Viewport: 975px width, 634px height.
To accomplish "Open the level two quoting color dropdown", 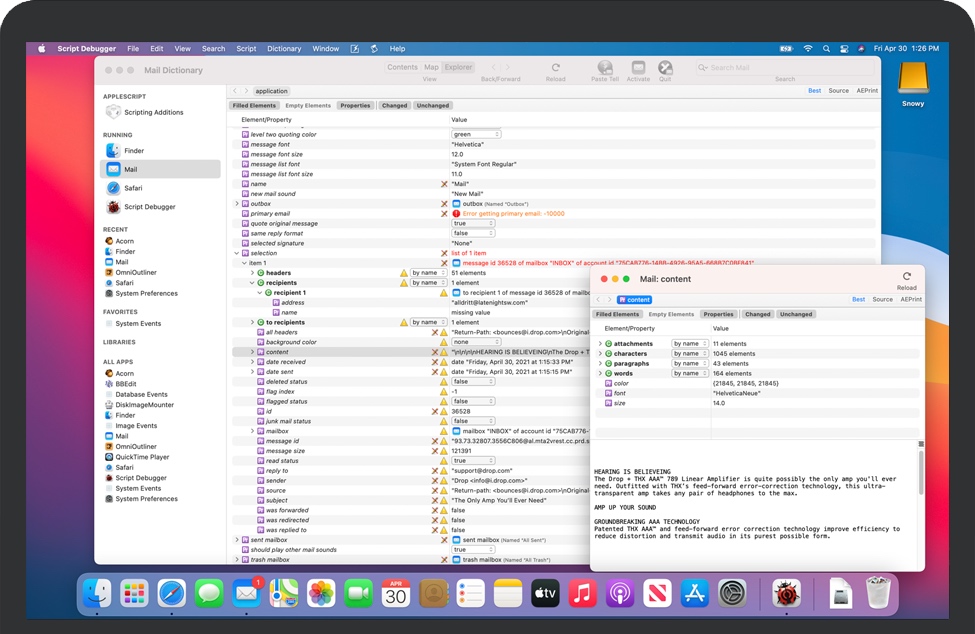I will click(475, 134).
